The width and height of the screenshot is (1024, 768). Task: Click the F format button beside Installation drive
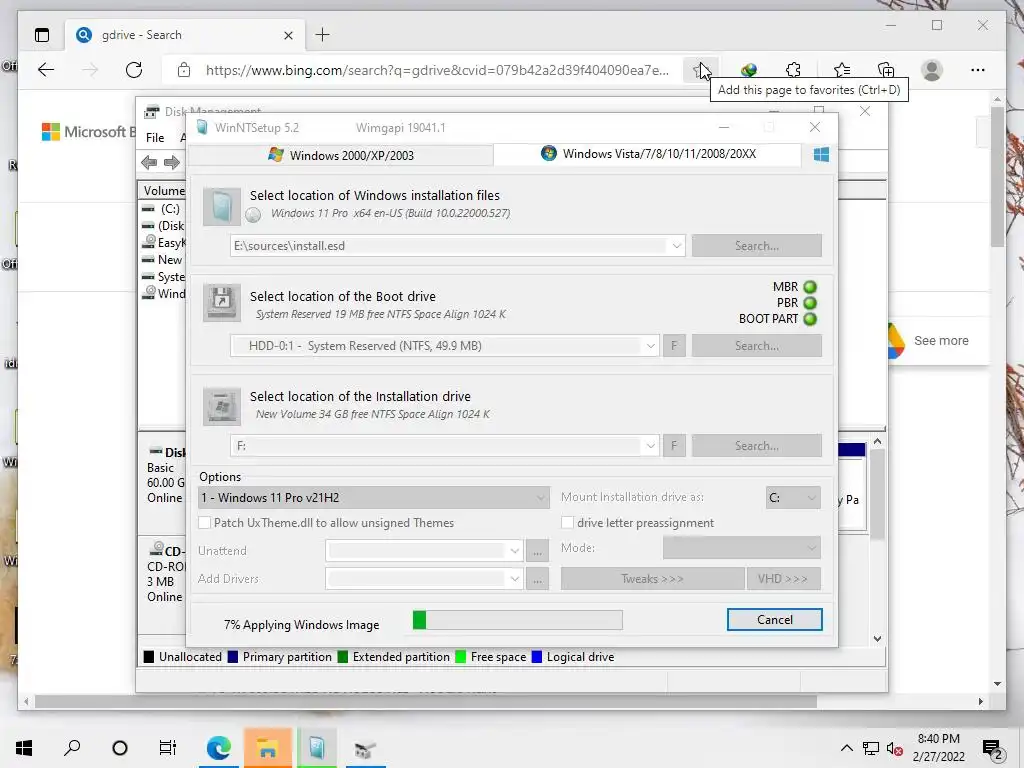tap(674, 446)
